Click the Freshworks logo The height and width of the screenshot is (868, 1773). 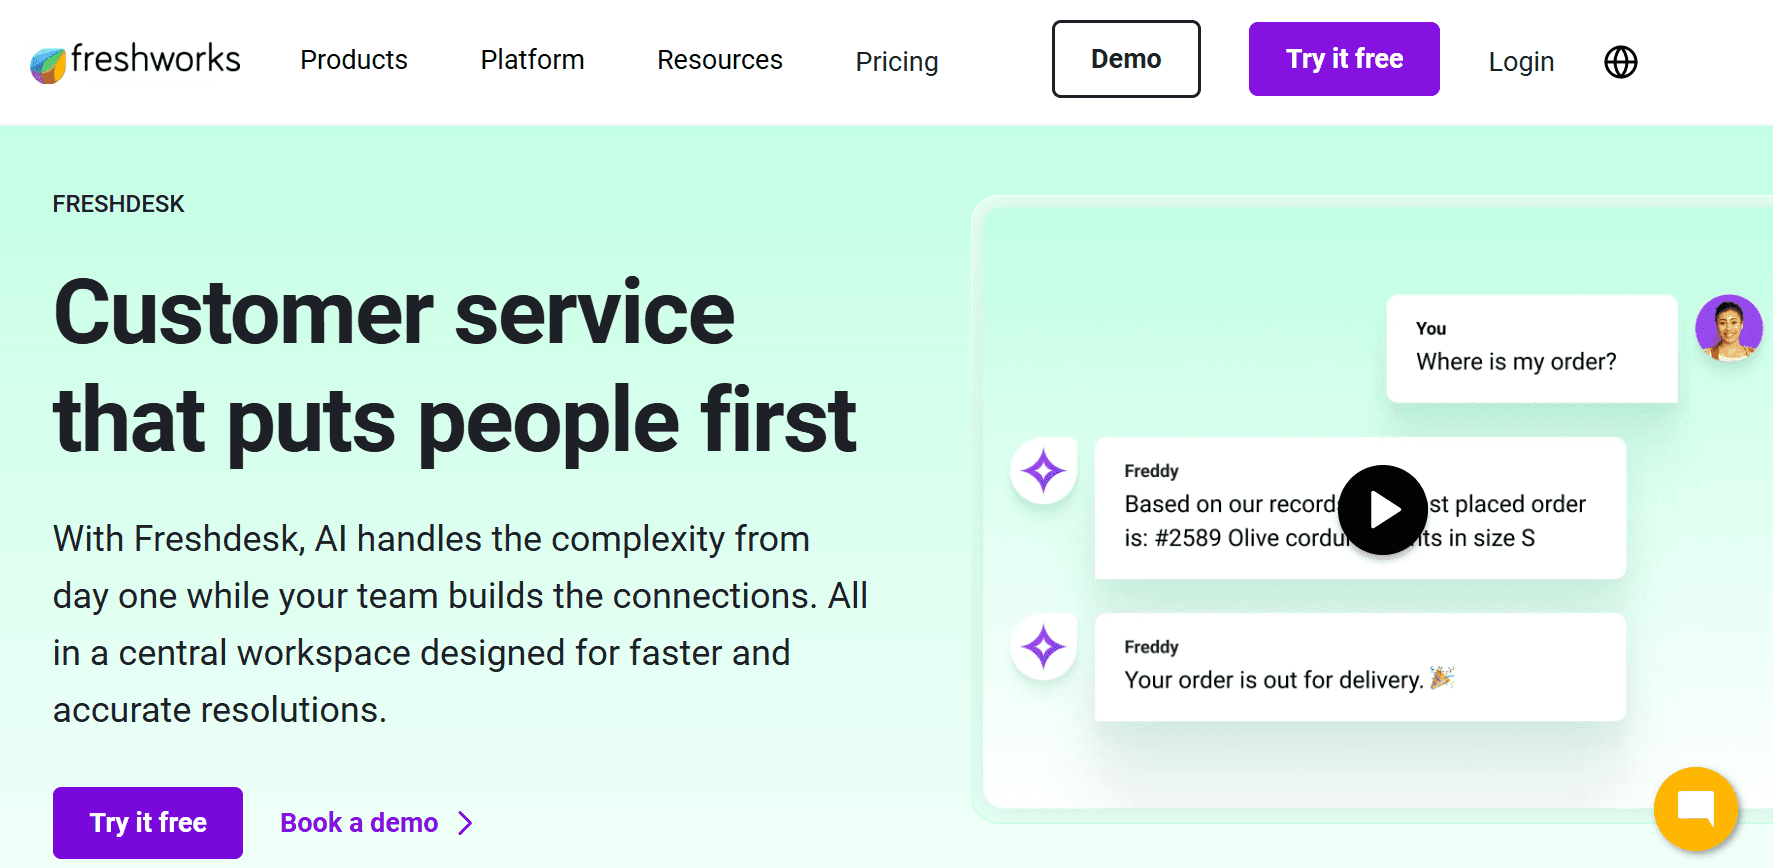135,61
